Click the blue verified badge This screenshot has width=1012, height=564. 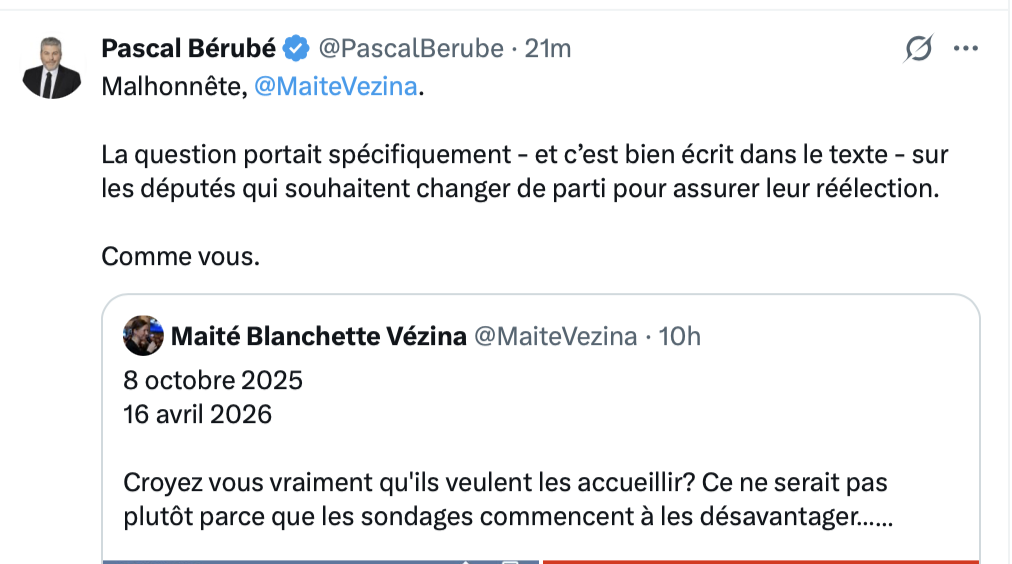(x=295, y=47)
